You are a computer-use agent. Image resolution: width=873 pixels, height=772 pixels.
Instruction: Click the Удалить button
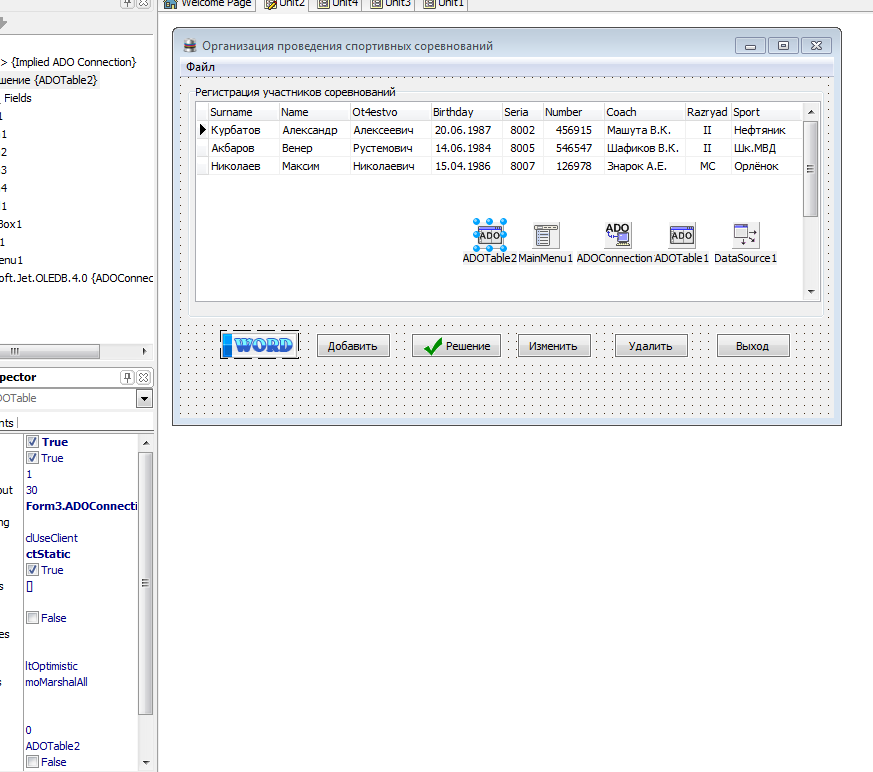pos(650,346)
